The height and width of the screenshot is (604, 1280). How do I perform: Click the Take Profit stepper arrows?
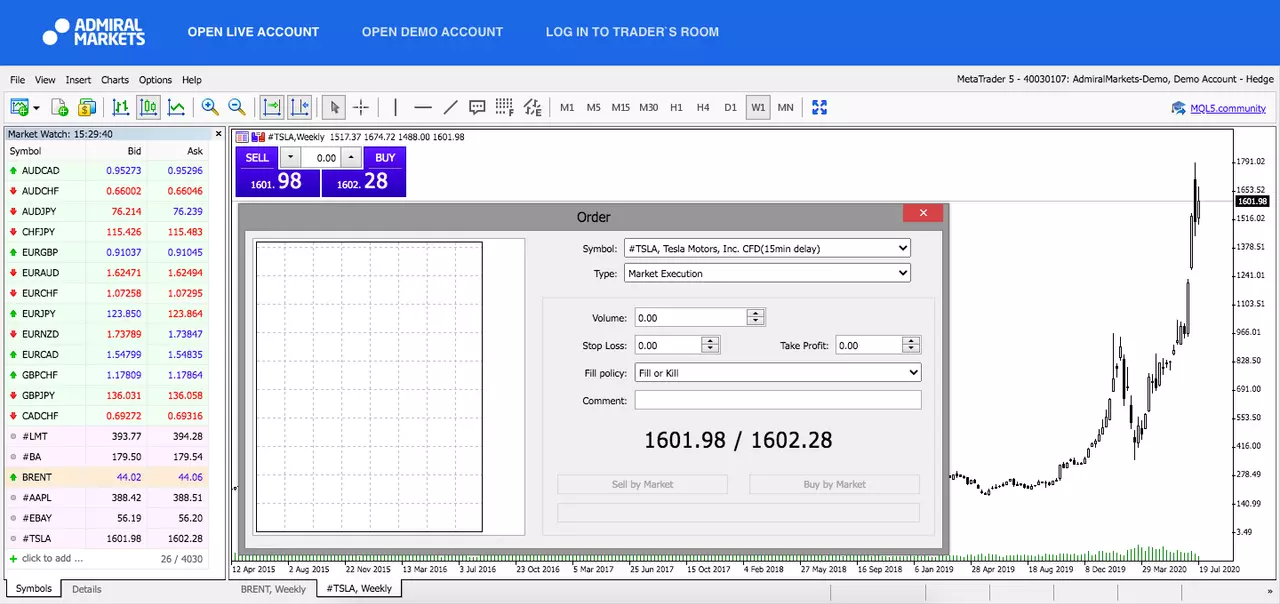[x=911, y=345]
